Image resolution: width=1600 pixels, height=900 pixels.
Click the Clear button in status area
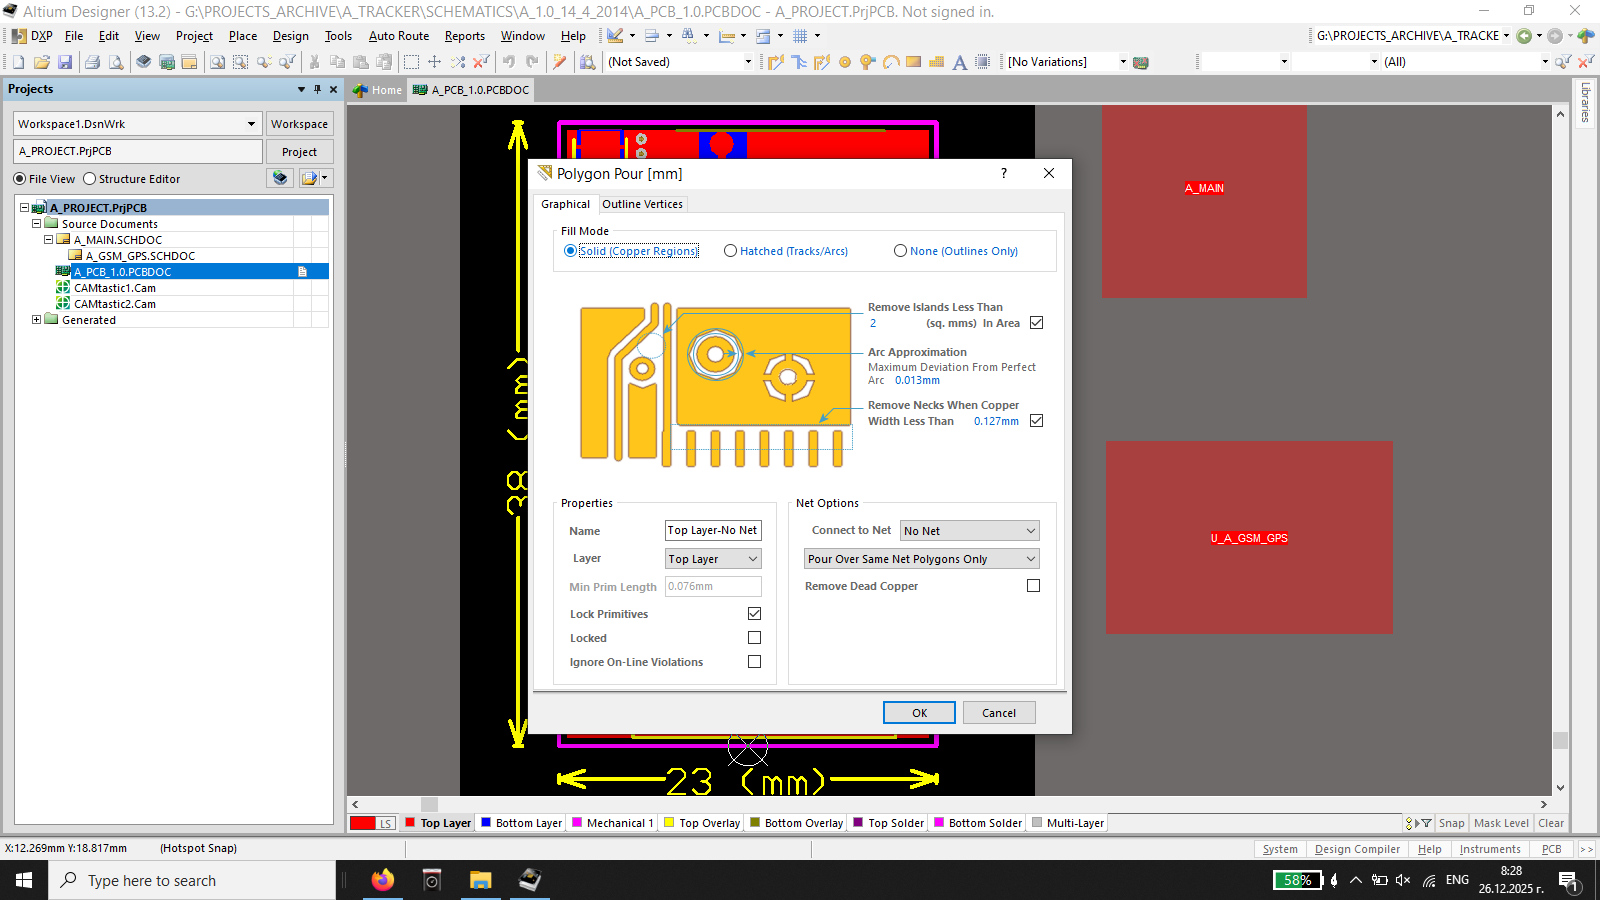1551,823
